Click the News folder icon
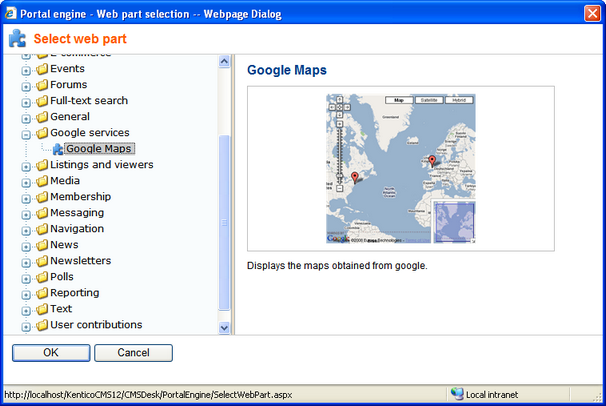Screen dimensions: 606x406 pos(42,245)
